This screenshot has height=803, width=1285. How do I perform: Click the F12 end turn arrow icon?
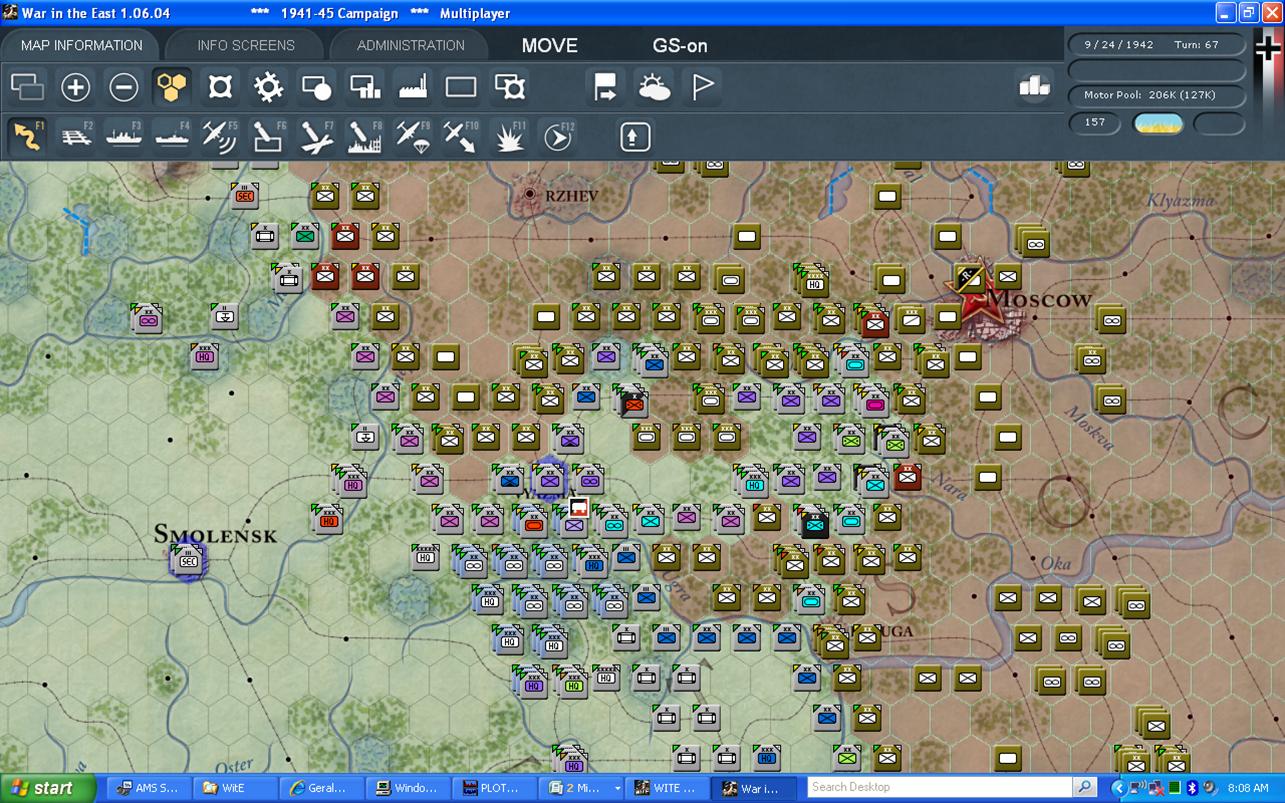tap(558, 136)
